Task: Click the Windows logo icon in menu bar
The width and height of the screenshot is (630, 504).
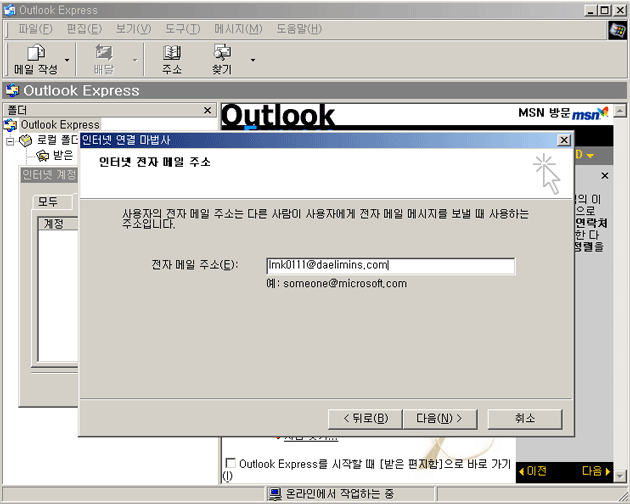Action: pos(617,30)
